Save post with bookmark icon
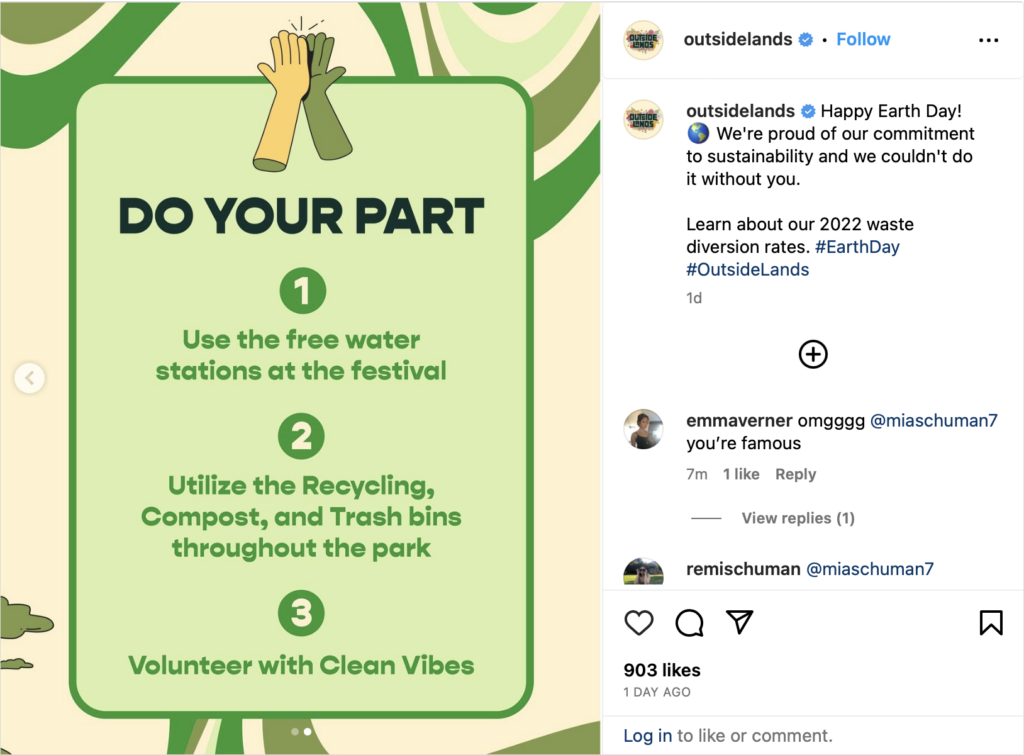 click(990, 623)
